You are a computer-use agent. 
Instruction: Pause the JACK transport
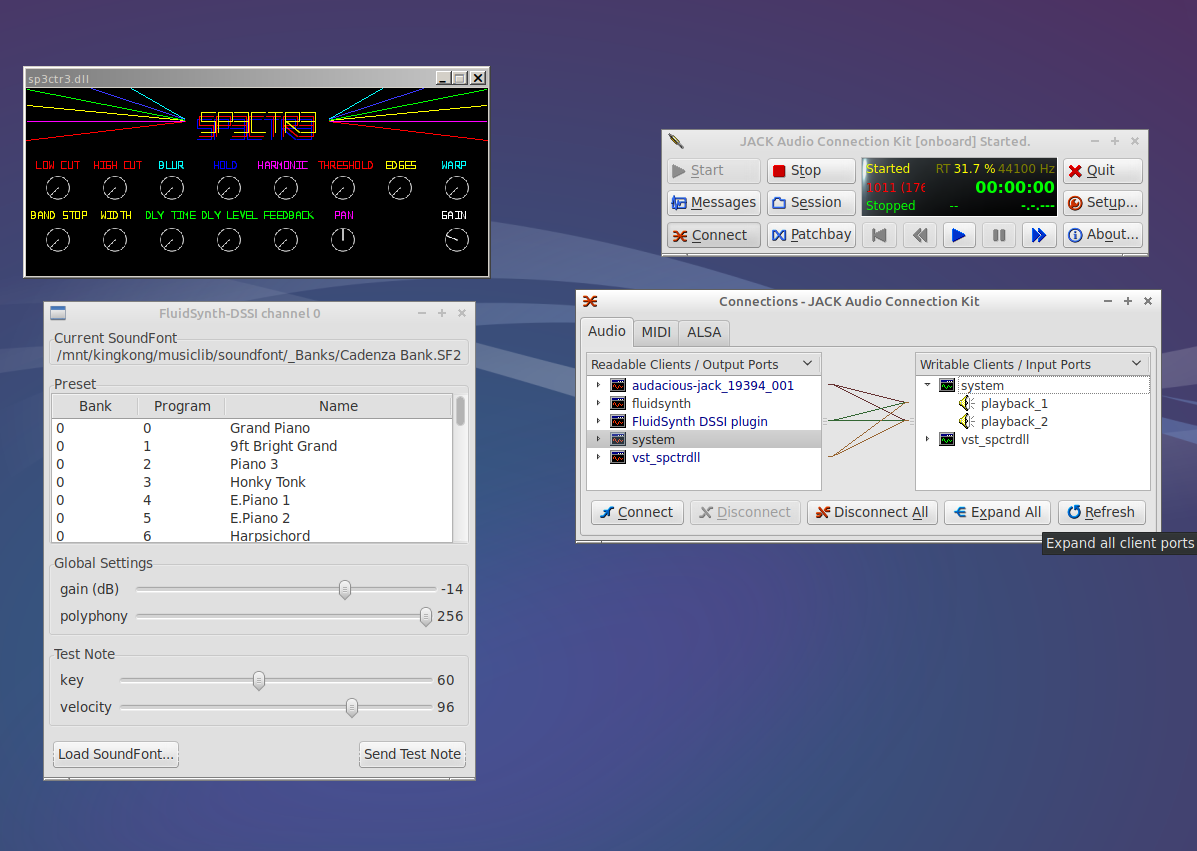click(x=999, y=235)
